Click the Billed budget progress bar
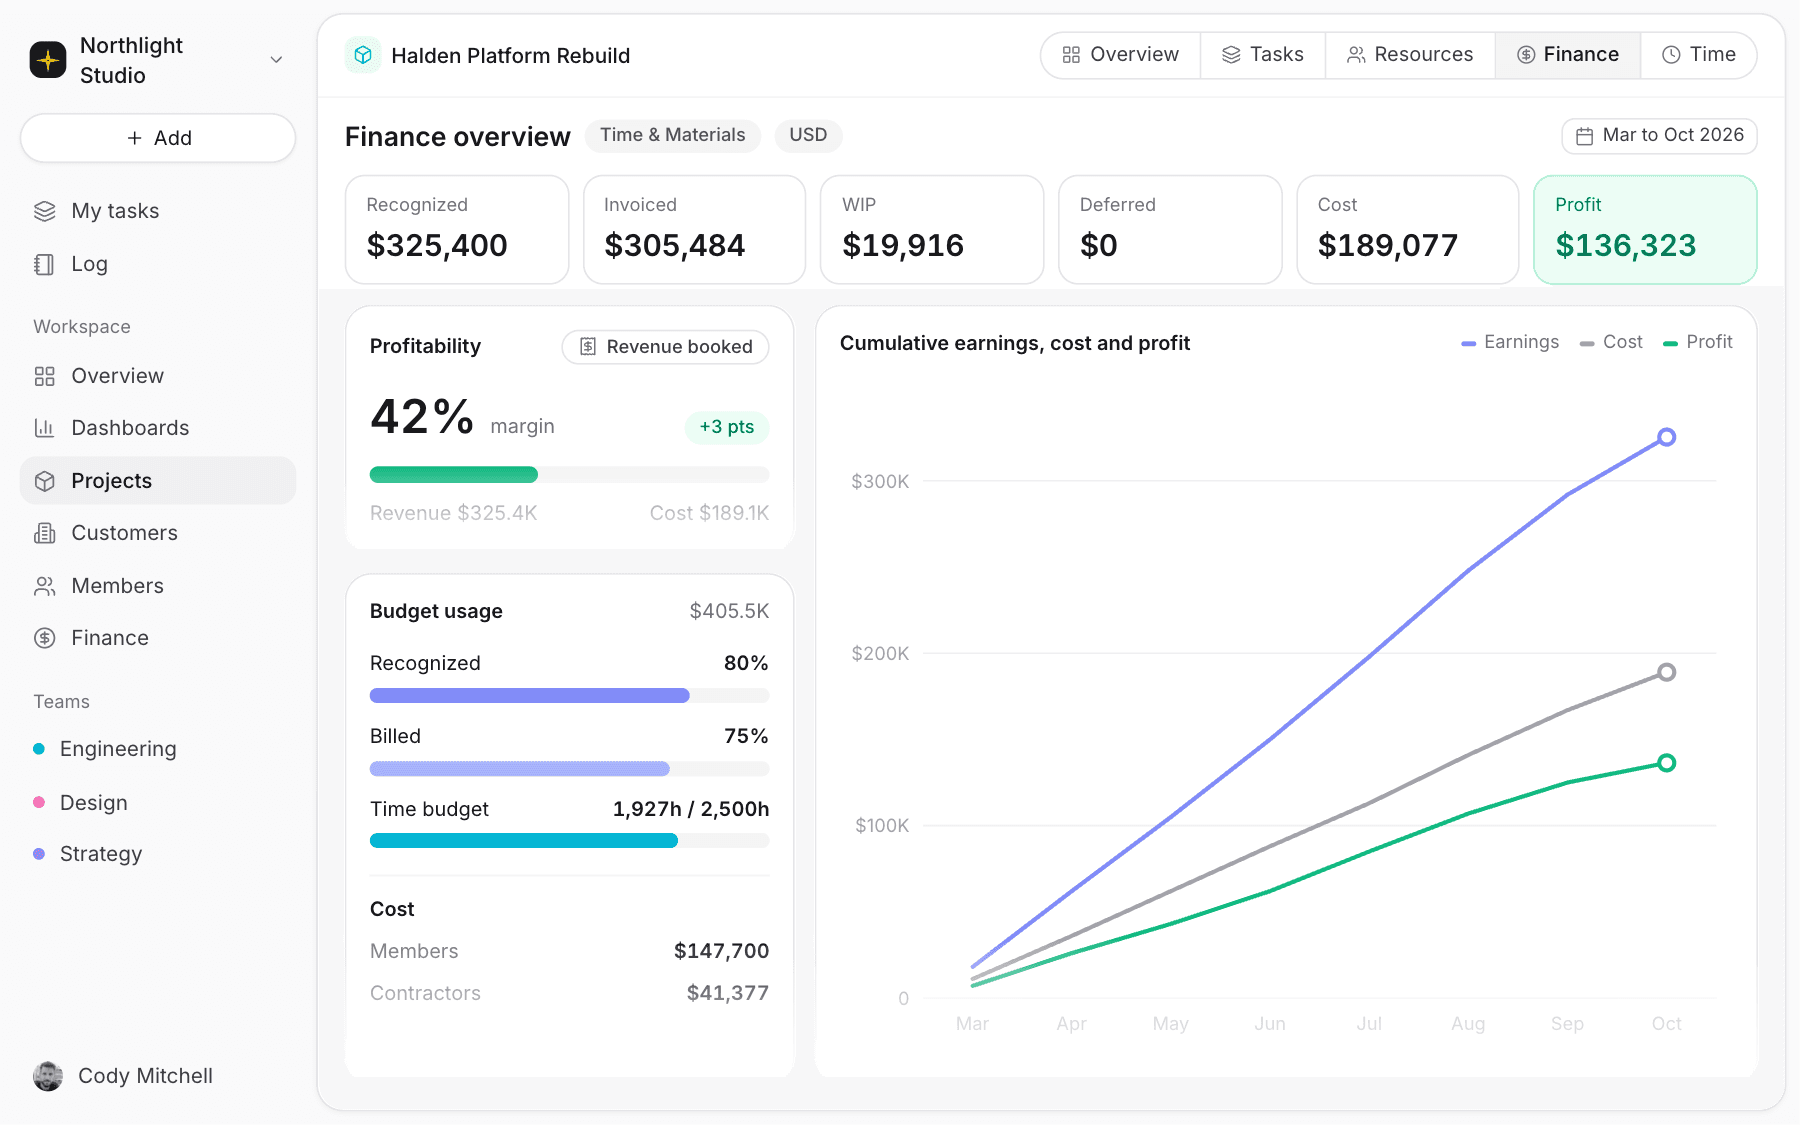This screenshot has height=1125, width=1800. pos(570,768)
